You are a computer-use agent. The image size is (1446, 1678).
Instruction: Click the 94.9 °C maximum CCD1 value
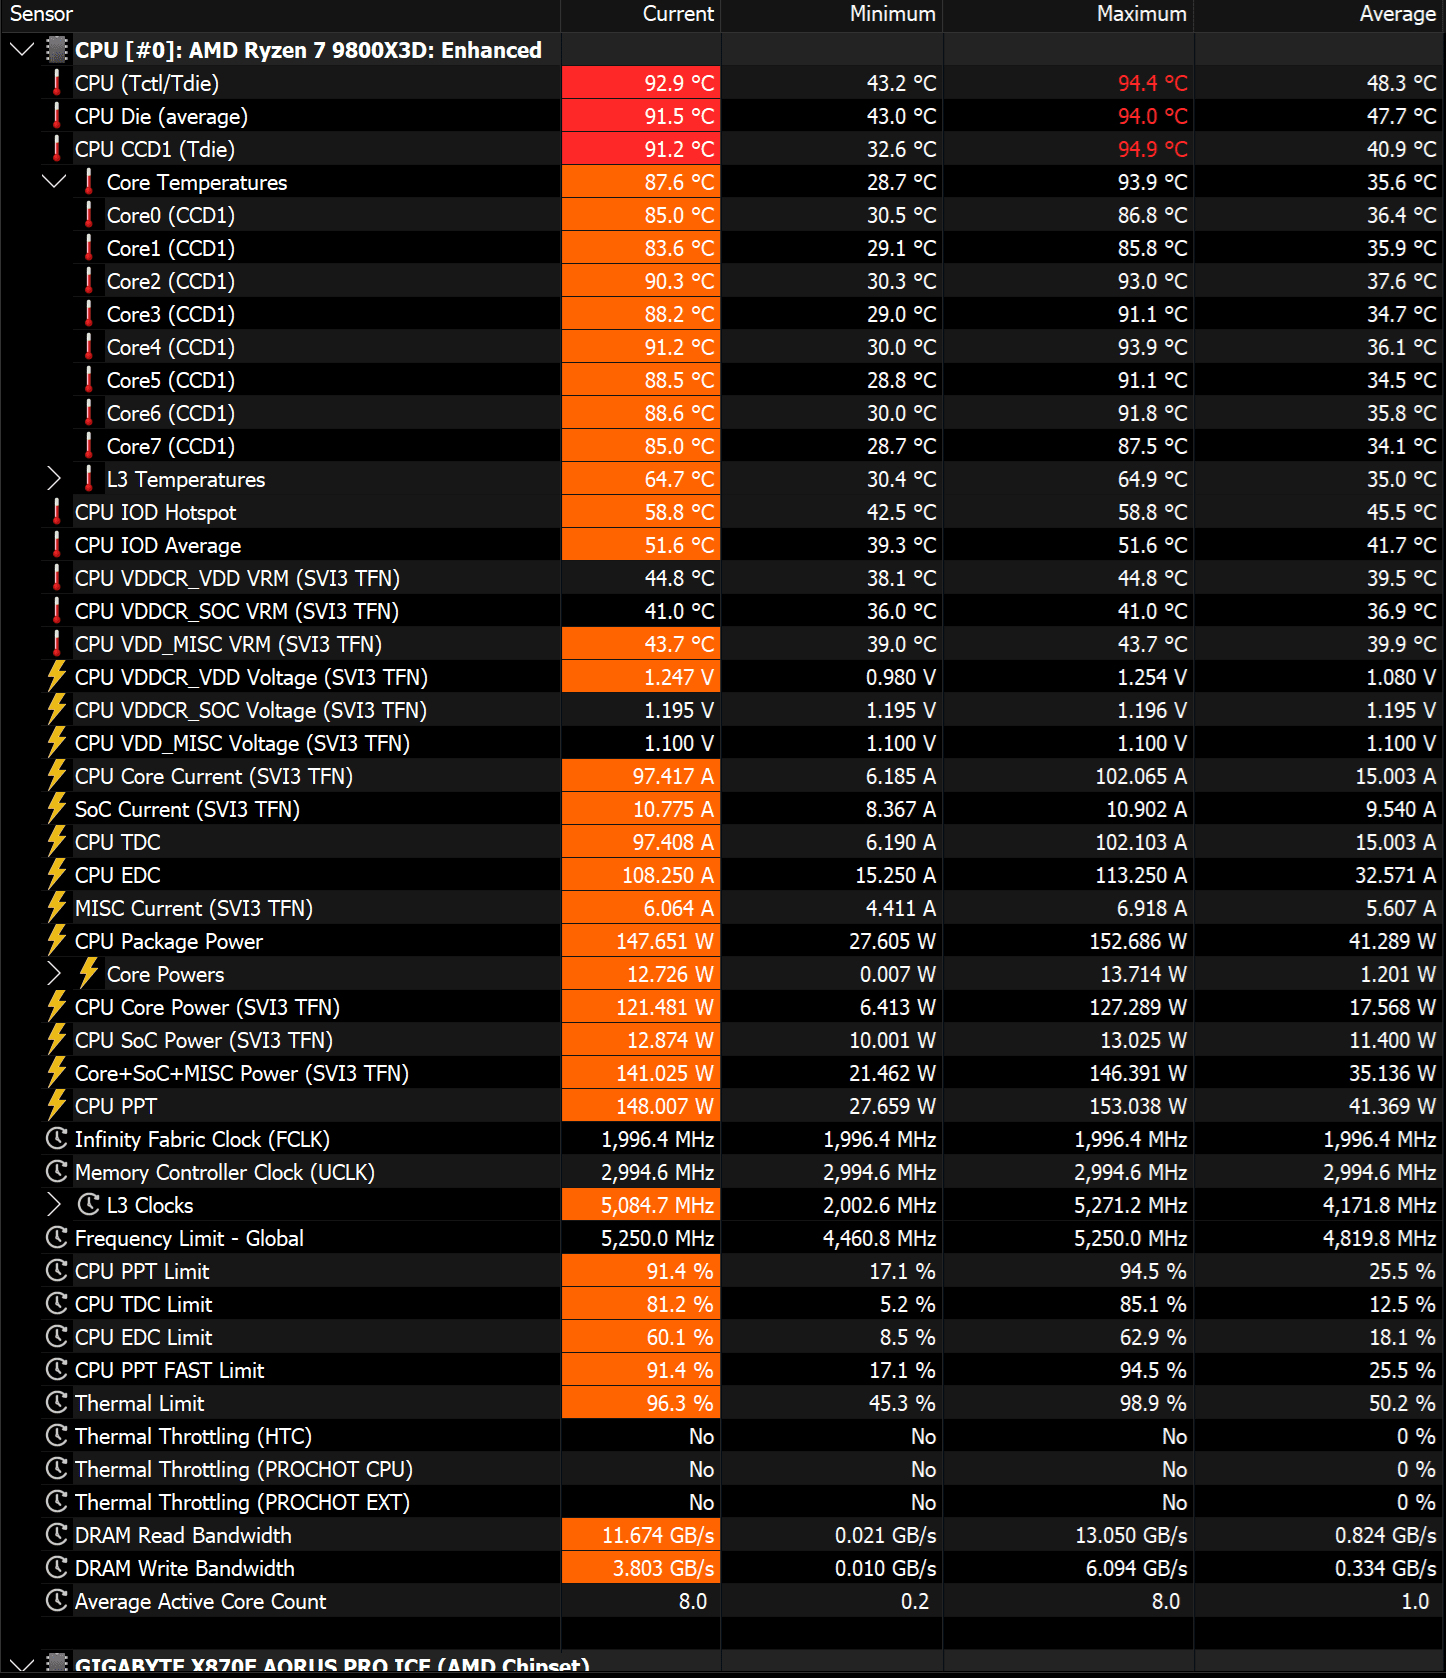pos(1153,149)
